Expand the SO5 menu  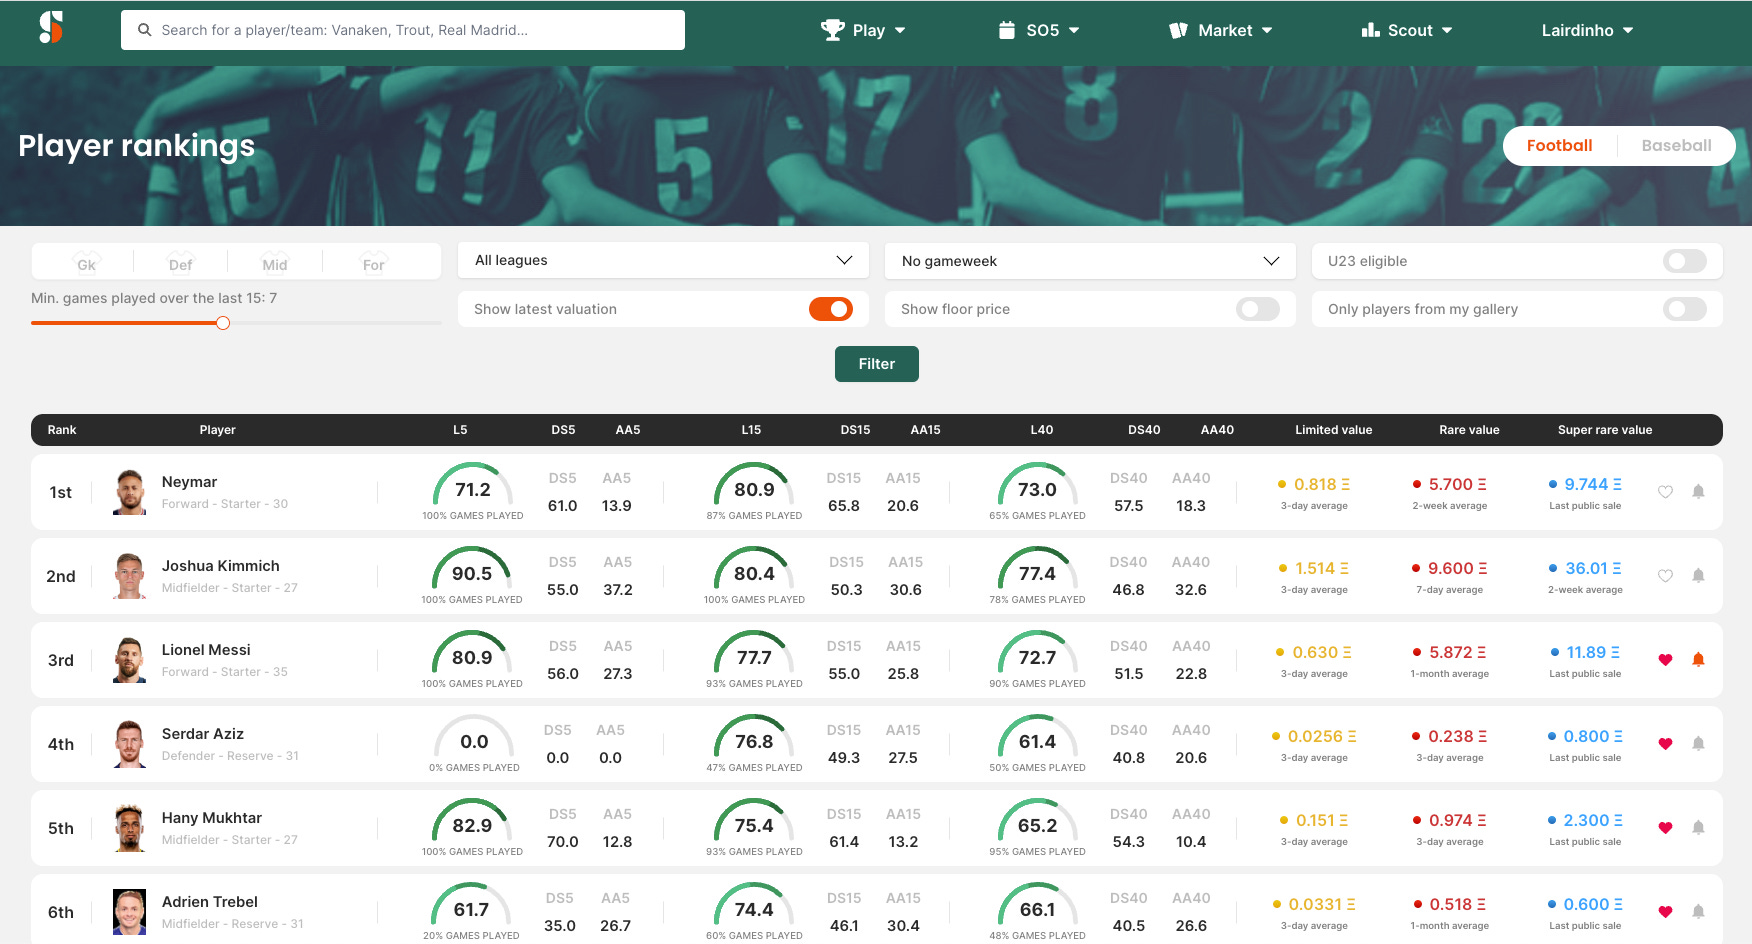click(x=1039, y=30)
